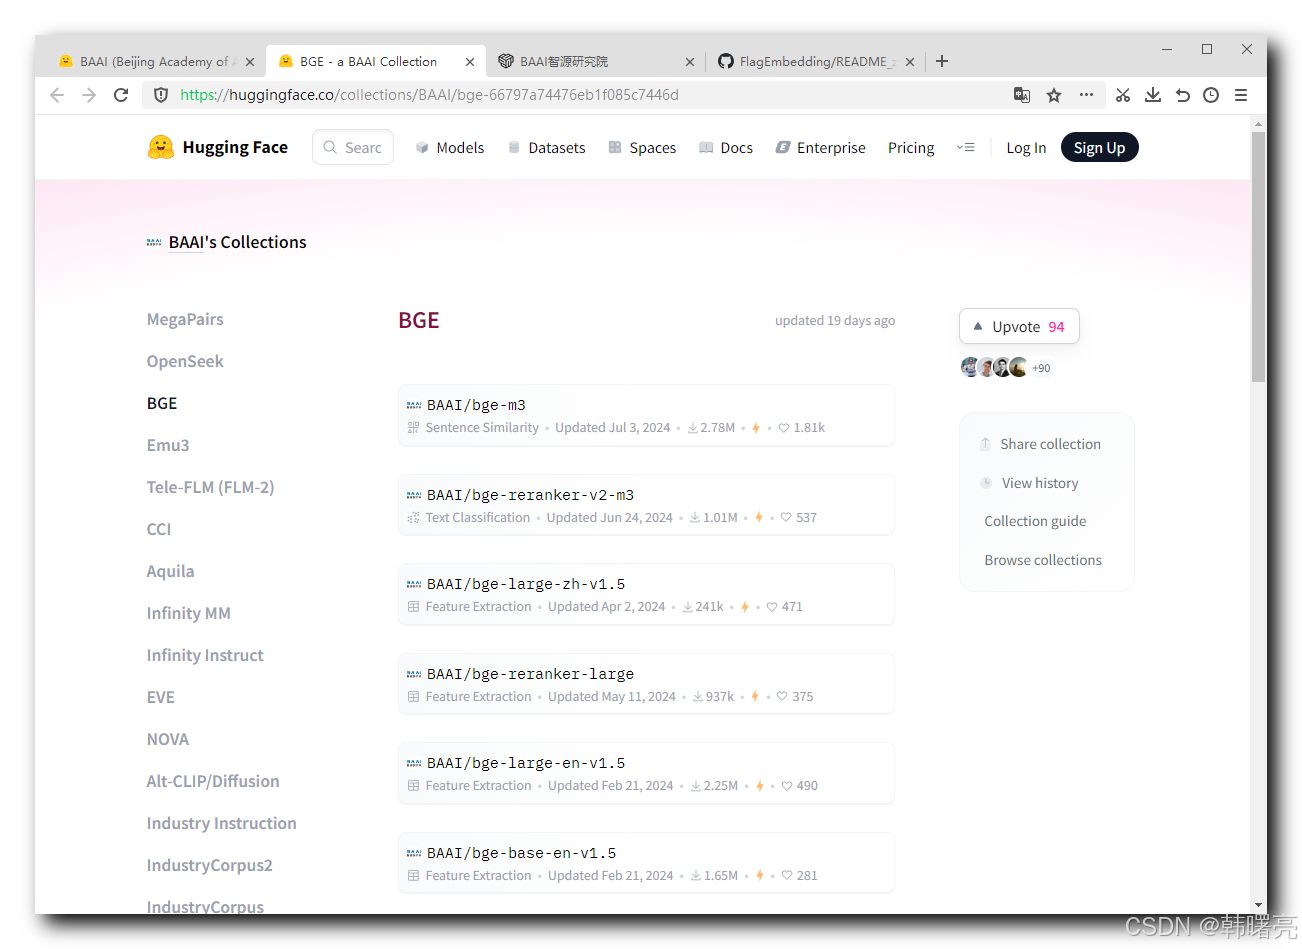The height and width of the screenshot is (949, 1302).
Task: Switch to the BAAI智源研究院 tab
Action: click(x=596, y=61)
